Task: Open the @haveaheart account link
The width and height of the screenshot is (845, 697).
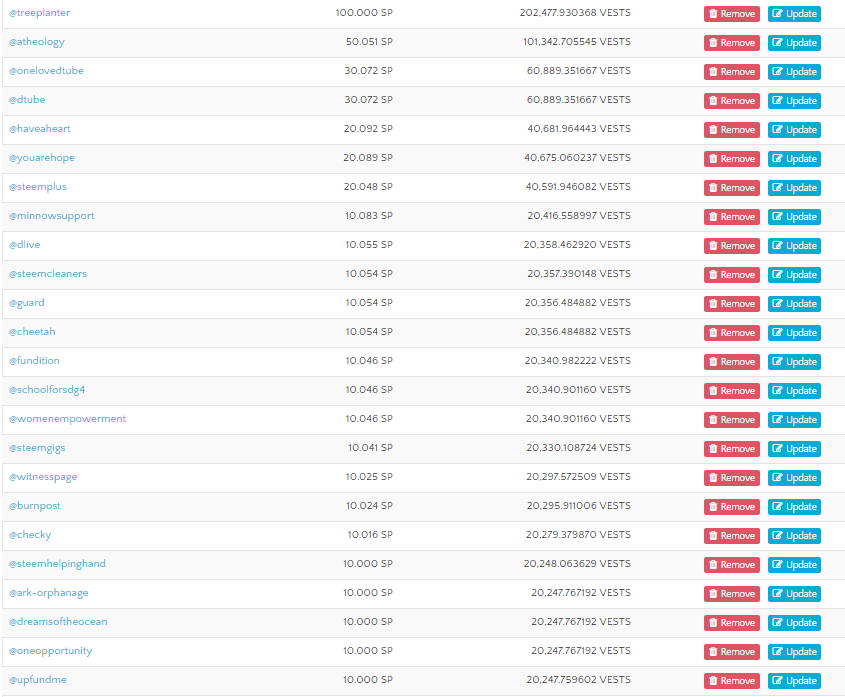Action: click(x=40, y=129)
